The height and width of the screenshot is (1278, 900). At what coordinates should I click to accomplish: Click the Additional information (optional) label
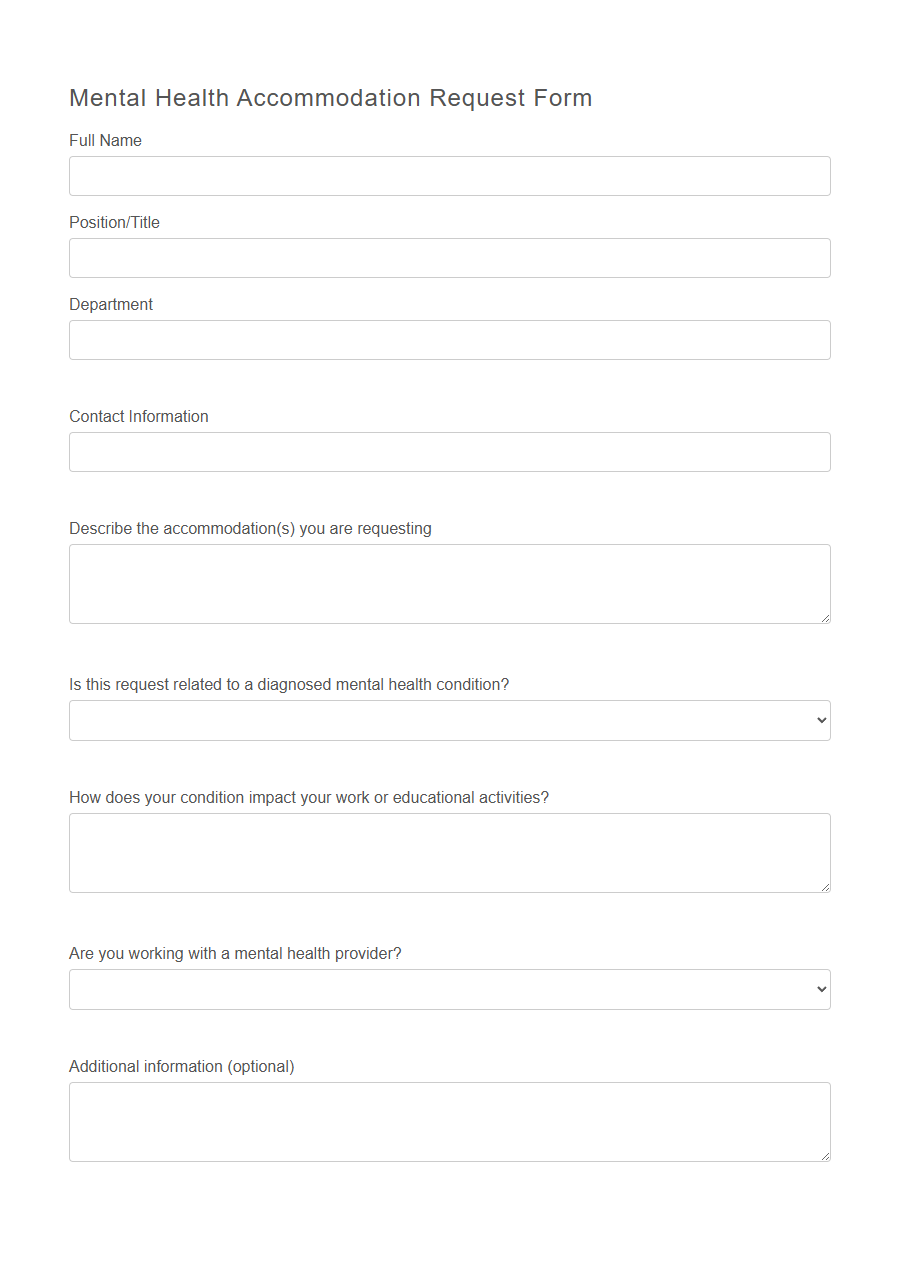tap(181, 1066)
